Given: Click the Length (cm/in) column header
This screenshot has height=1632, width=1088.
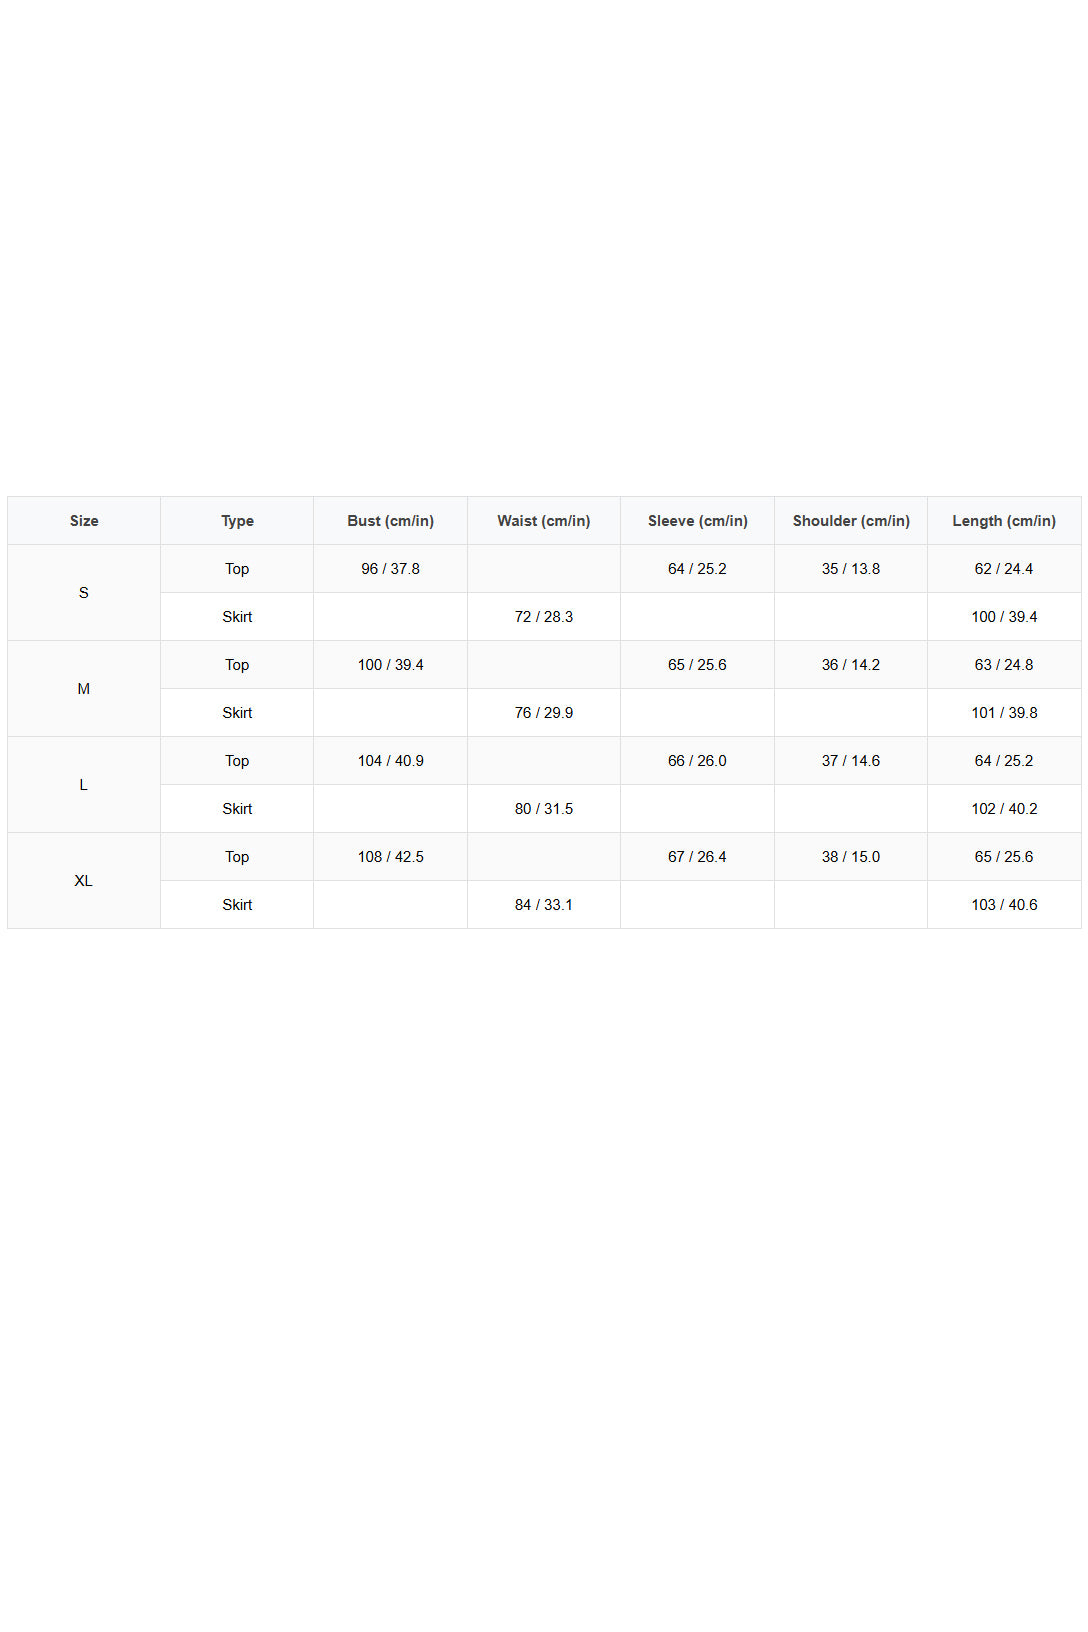Looking at the screenshot, I should (1004, 521).
